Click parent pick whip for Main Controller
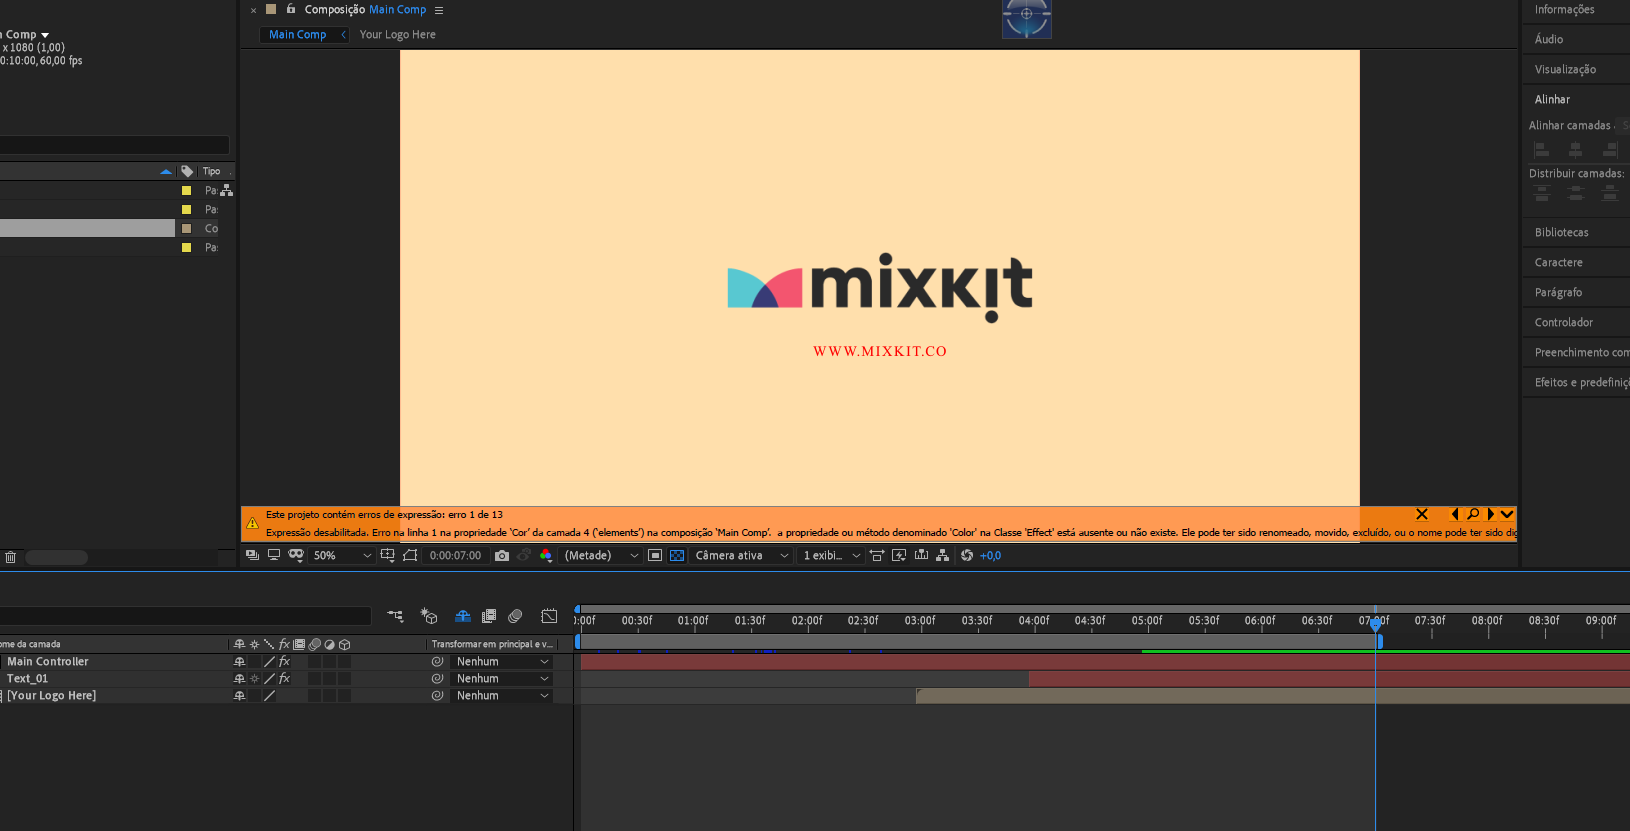Viewport: 1630px width, 831px height. (437, 662)
